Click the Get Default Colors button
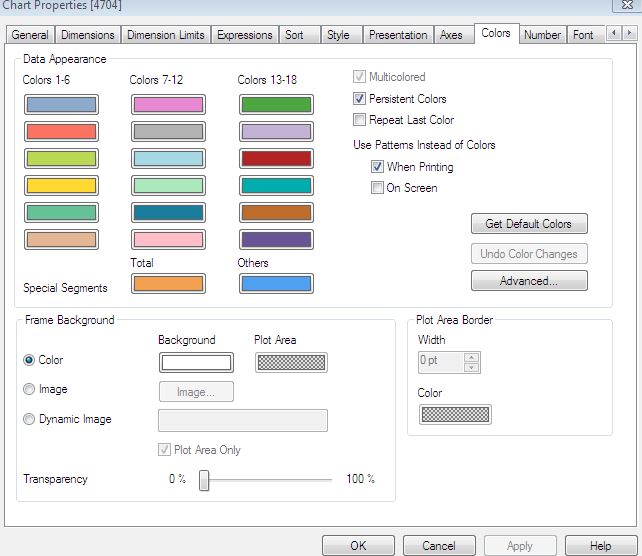This screenshot has width=642, height=556. pyautogui.click(x=529, y=224)
